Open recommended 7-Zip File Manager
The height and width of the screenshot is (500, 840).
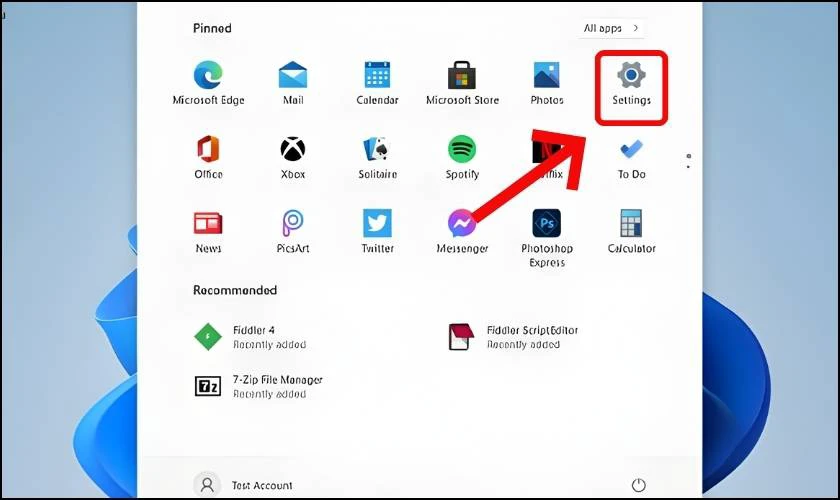pyautogui.click(x=258, y=386)
